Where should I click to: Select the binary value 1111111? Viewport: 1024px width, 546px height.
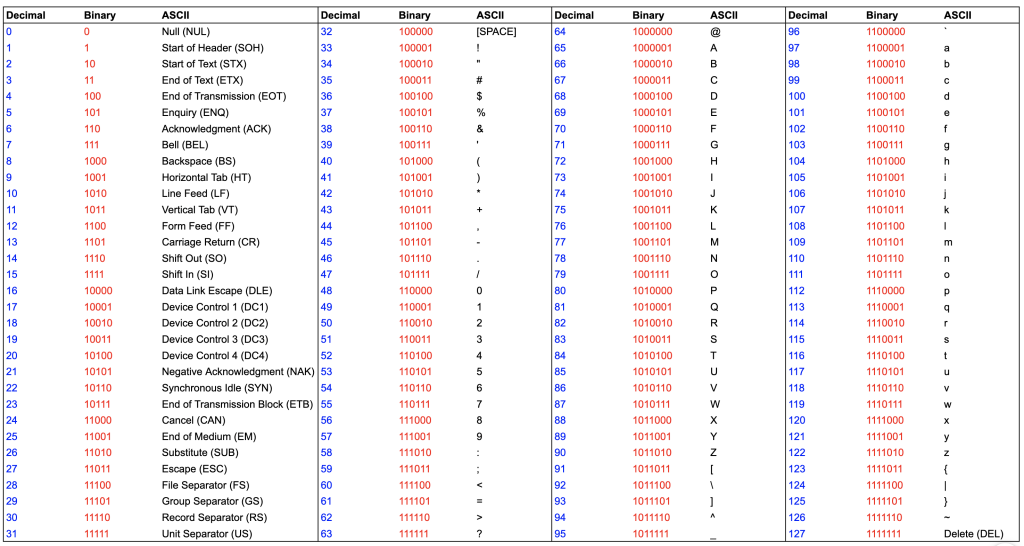coord(885,534)
